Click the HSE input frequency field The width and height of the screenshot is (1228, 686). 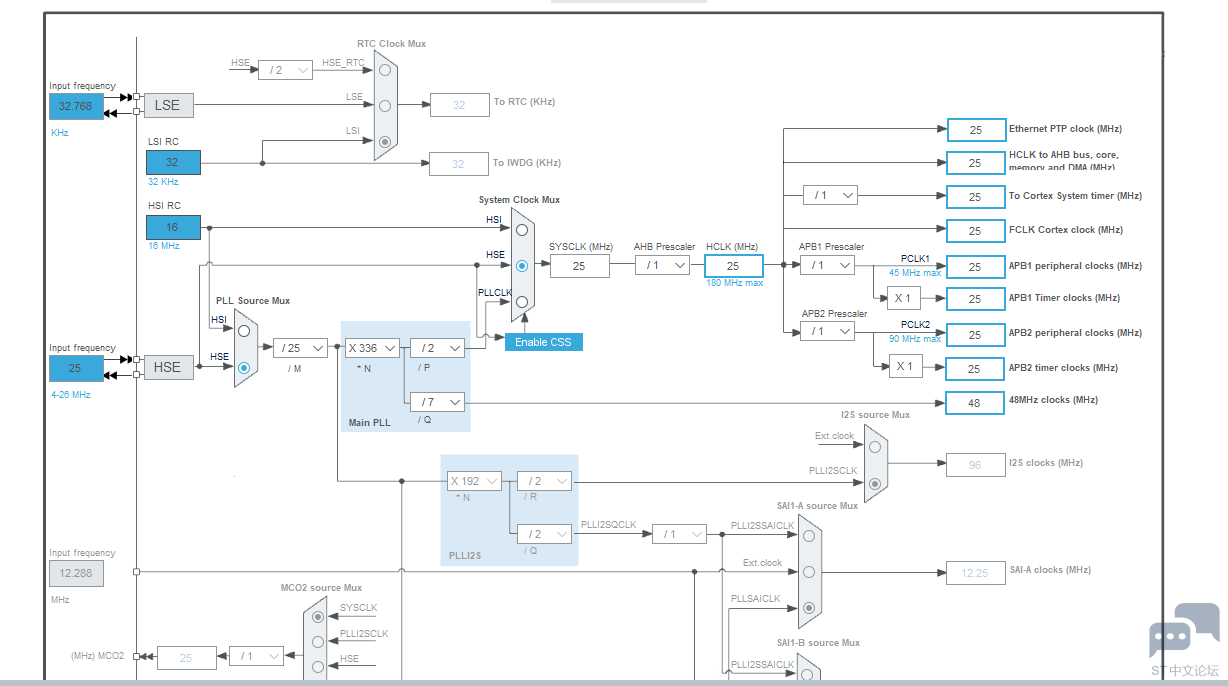pyautogui.click(x=76, y=368)
